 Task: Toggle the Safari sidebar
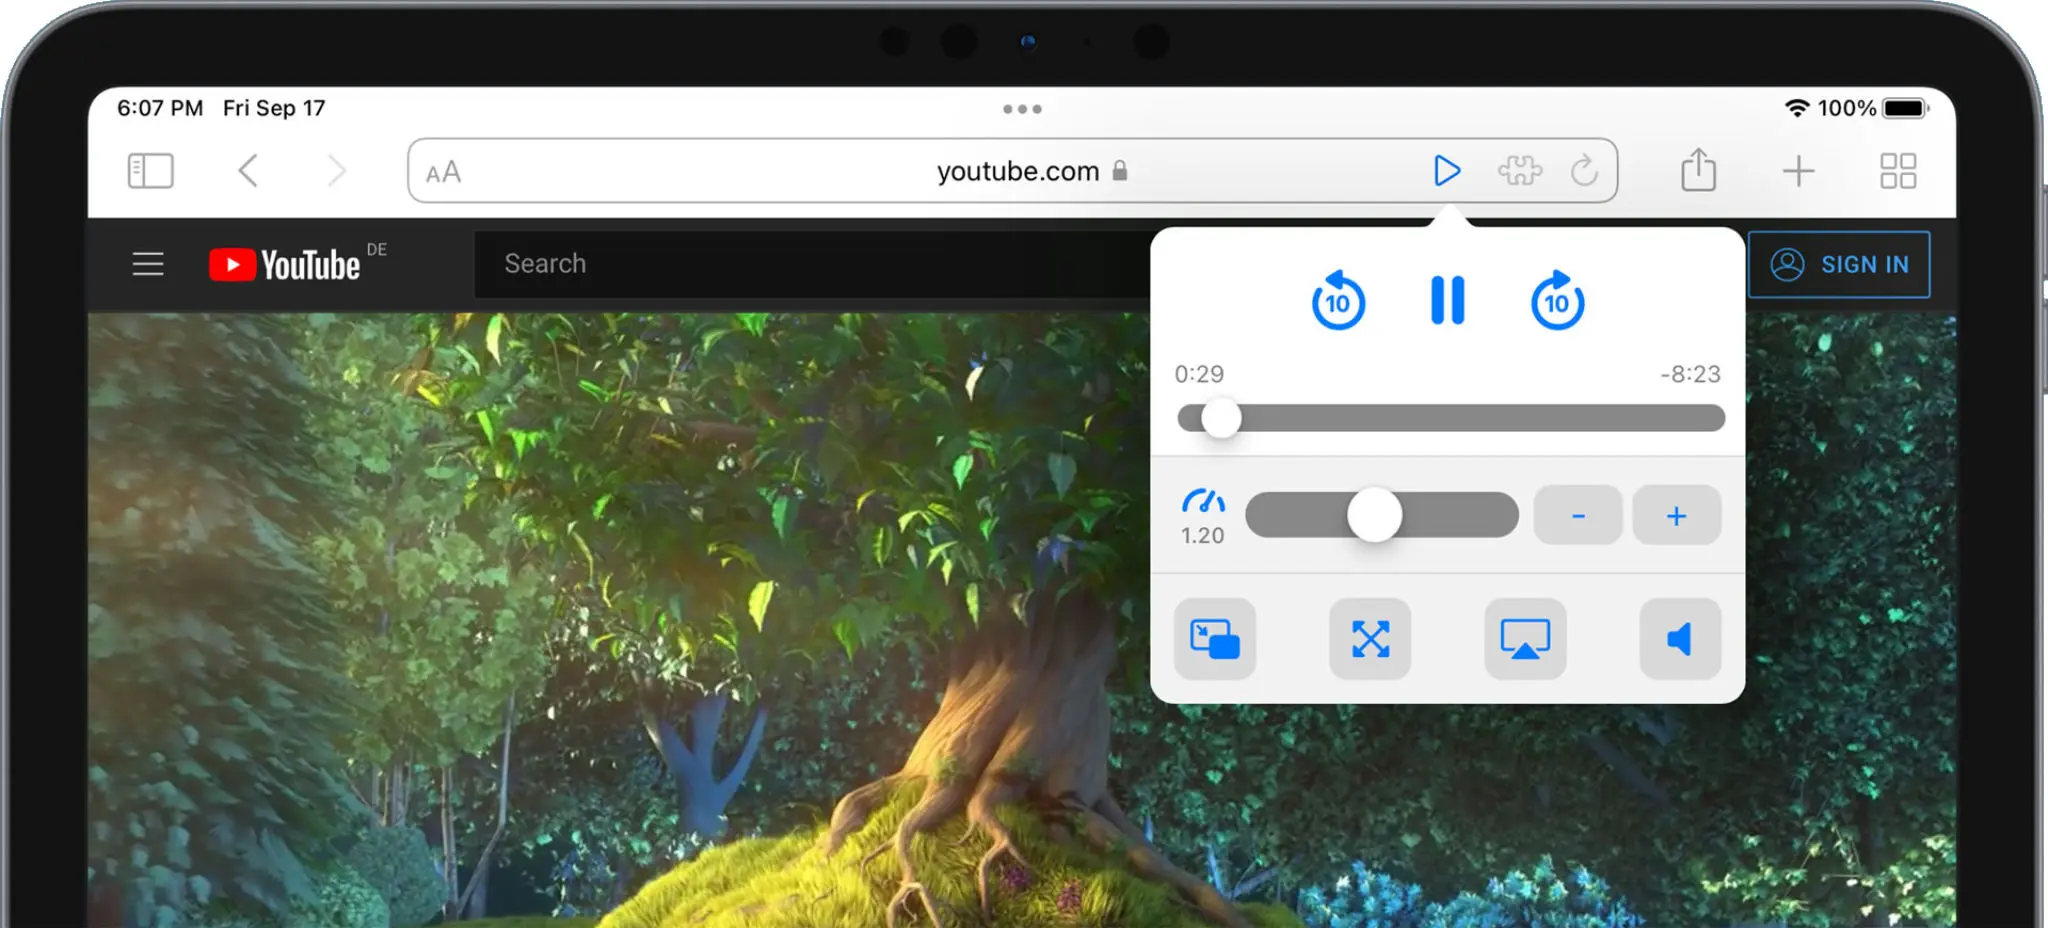coord(150,171)
